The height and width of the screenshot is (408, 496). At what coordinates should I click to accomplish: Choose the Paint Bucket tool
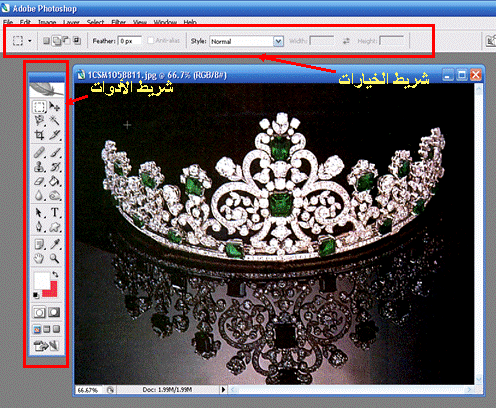[x=54, y=181]
